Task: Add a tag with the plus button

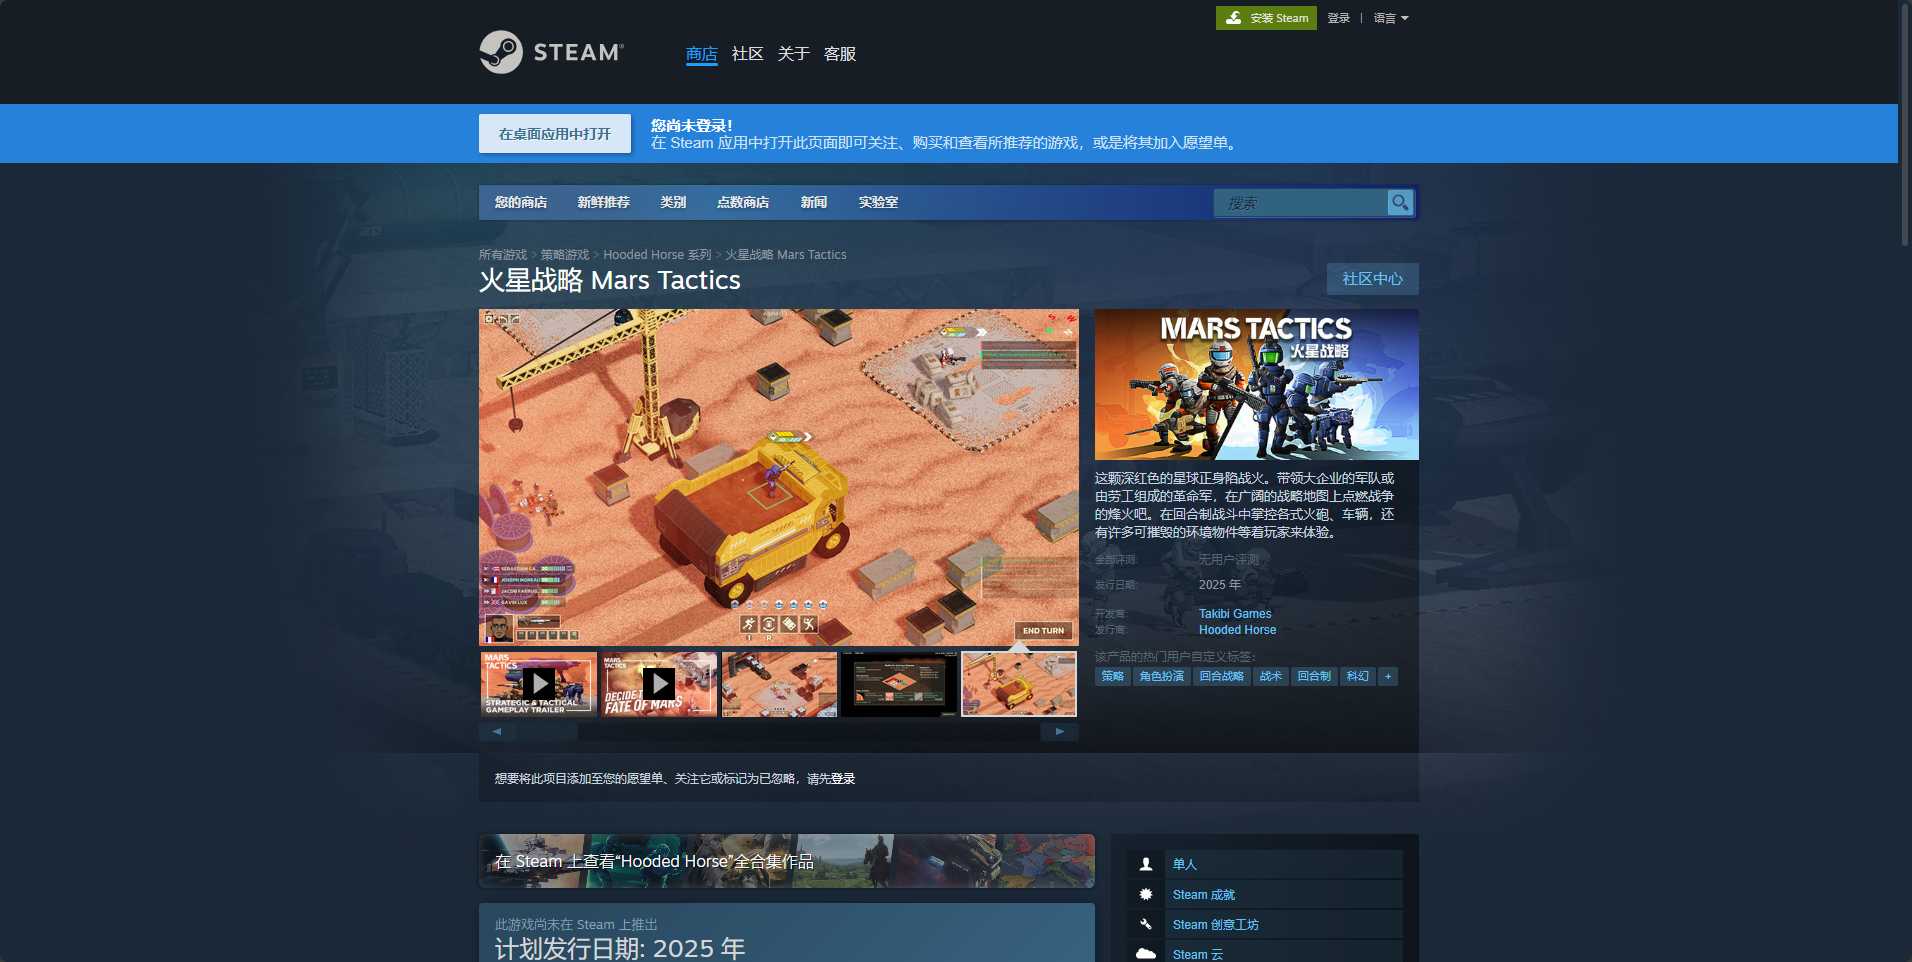Action: point(1387,677)
